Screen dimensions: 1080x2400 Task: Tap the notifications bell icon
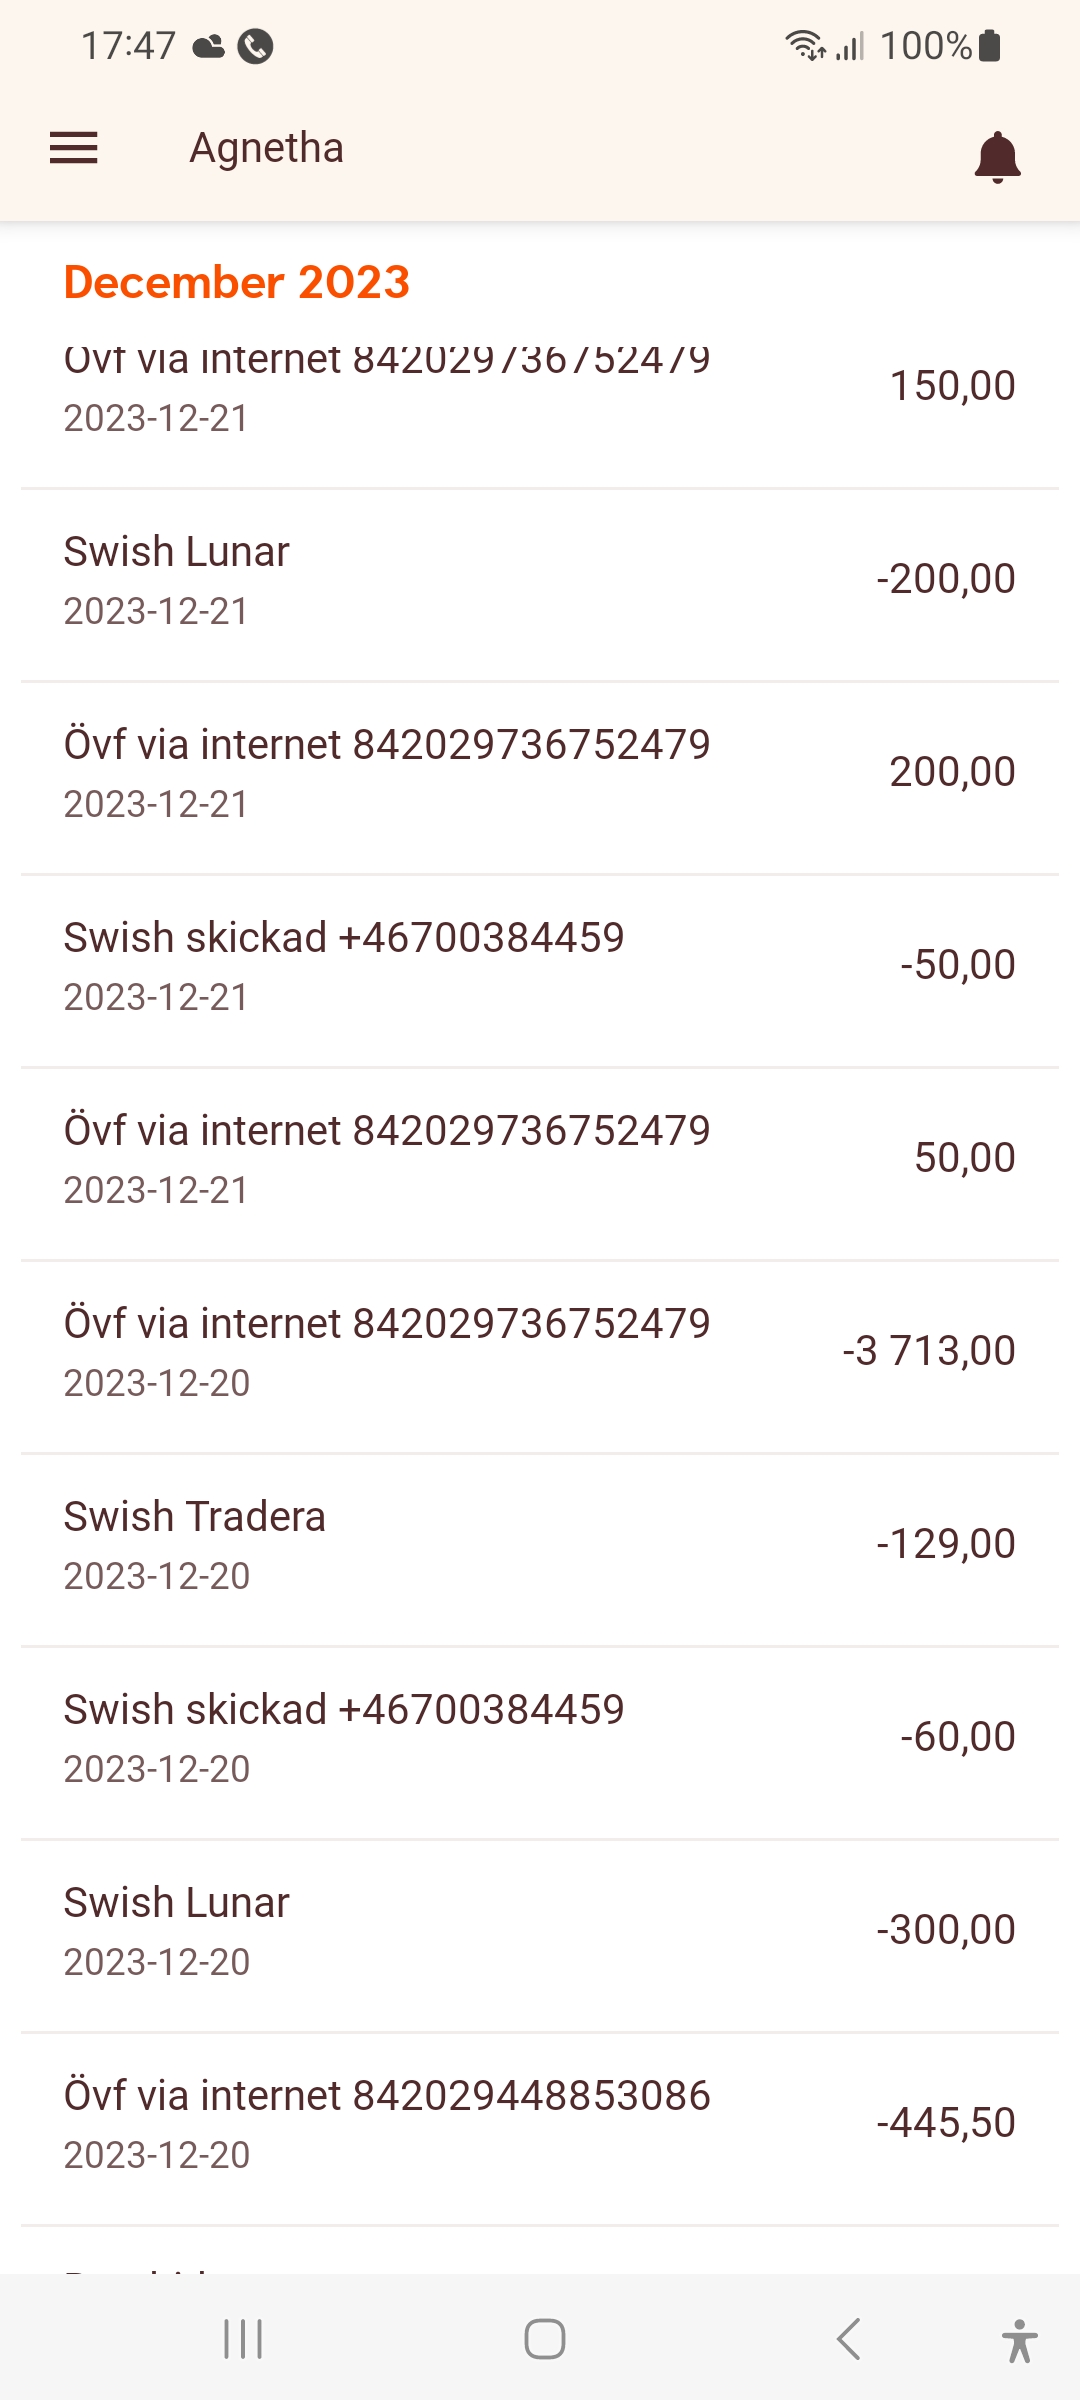click(x=997, y=157)
